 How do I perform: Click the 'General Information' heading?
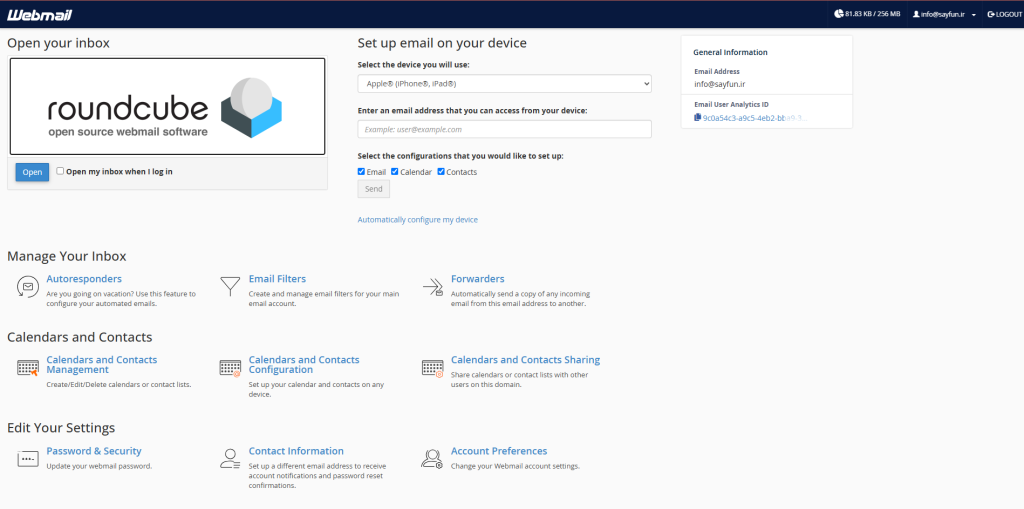pos(730,52)
